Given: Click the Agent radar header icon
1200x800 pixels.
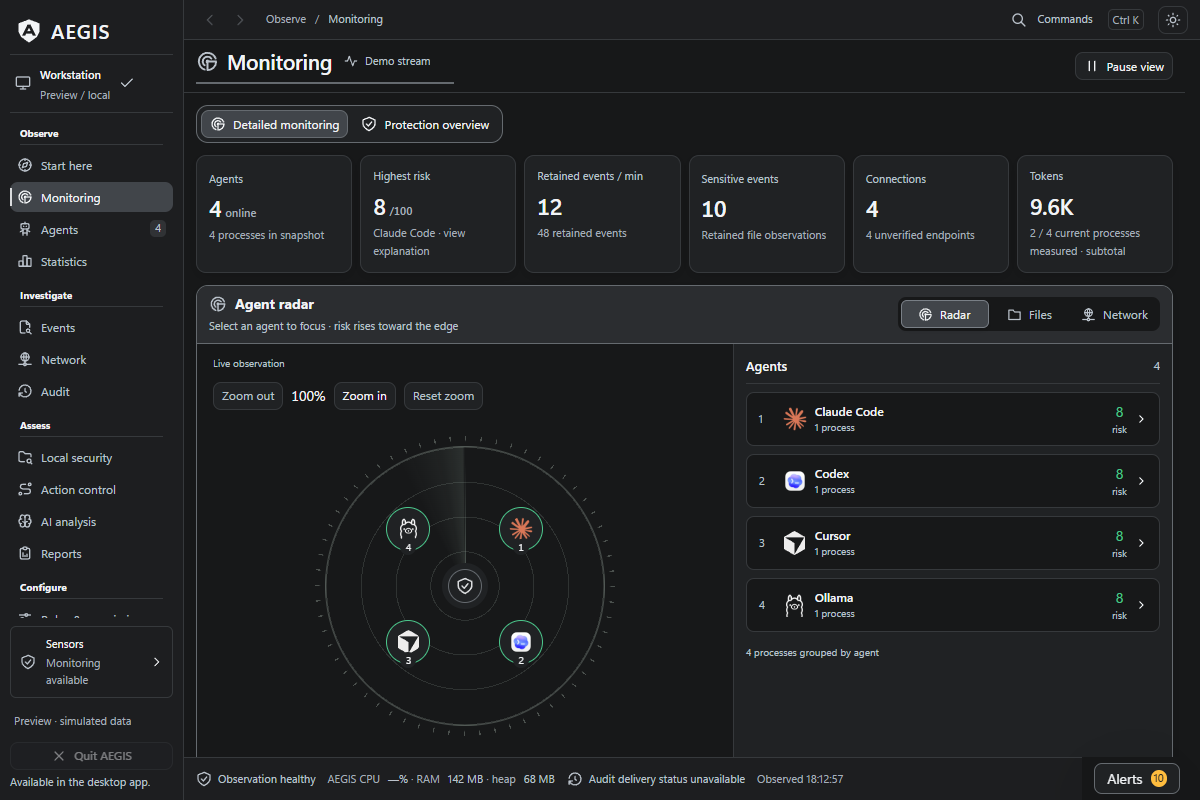Looking at the screenshot, I should tap(217, 304).
